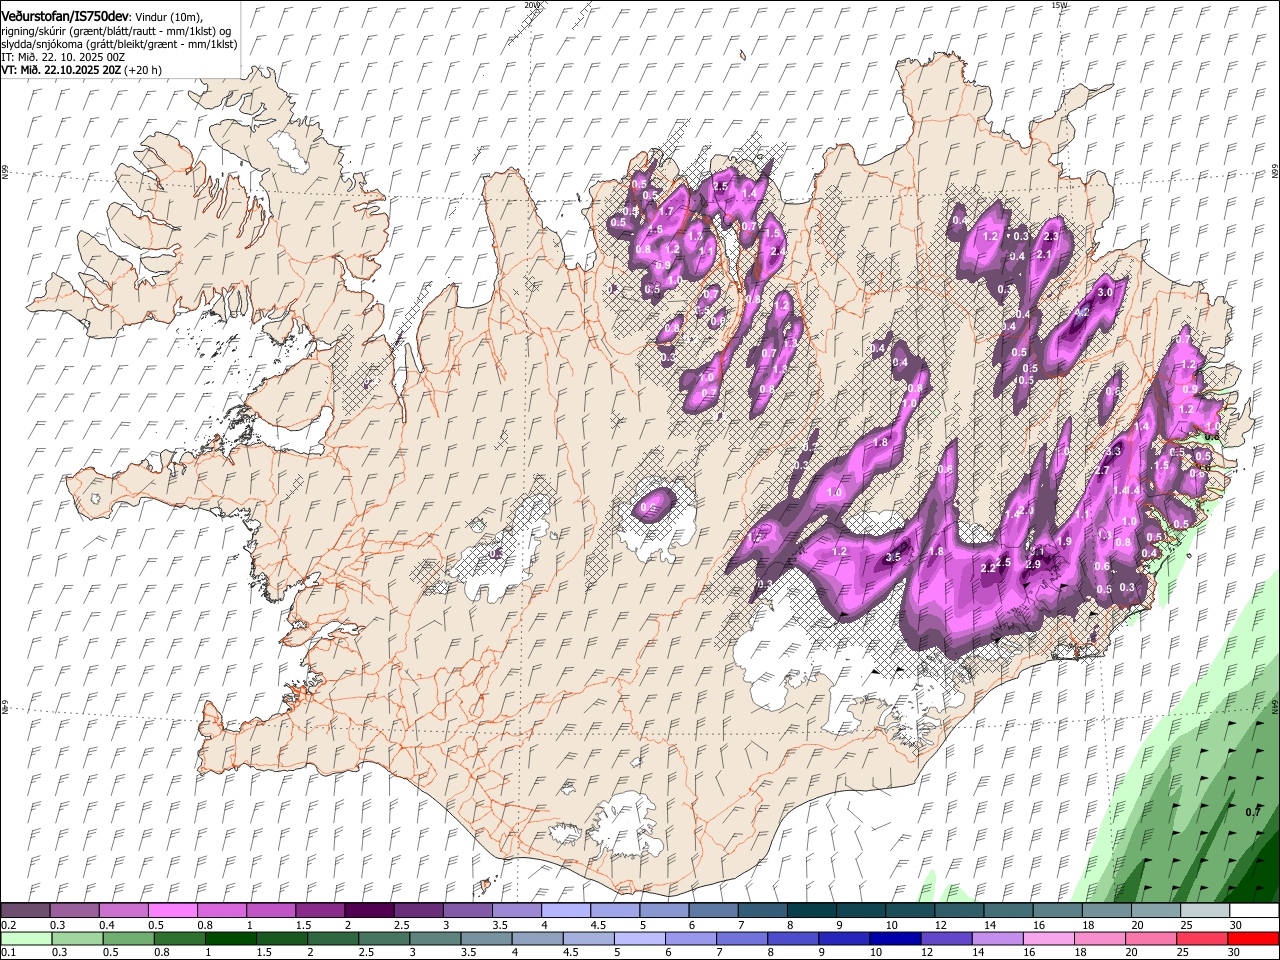
Task: Click the pale green lower legend swatch 0.1–0.3
Action: tap(26, 939)
